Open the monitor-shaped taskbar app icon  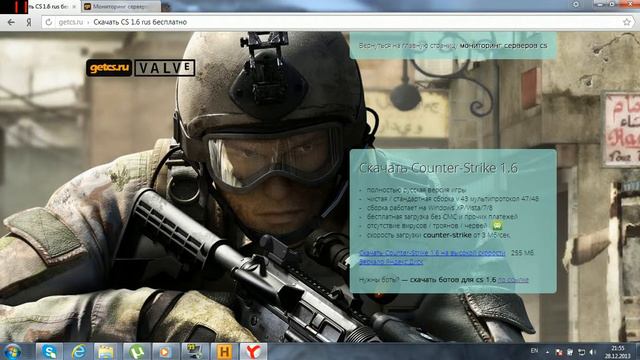coord(195,352)
